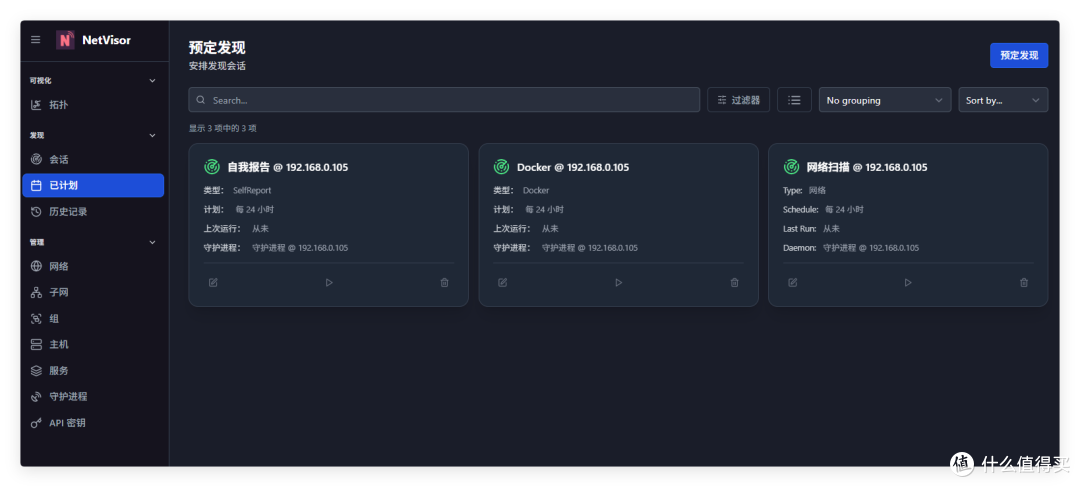Image resolution: width=1080 pixels, height=487 pixels.
Task: Click the Schedule 每 24 小时 value on 网络扫描 card
Action: coord(844,209)
